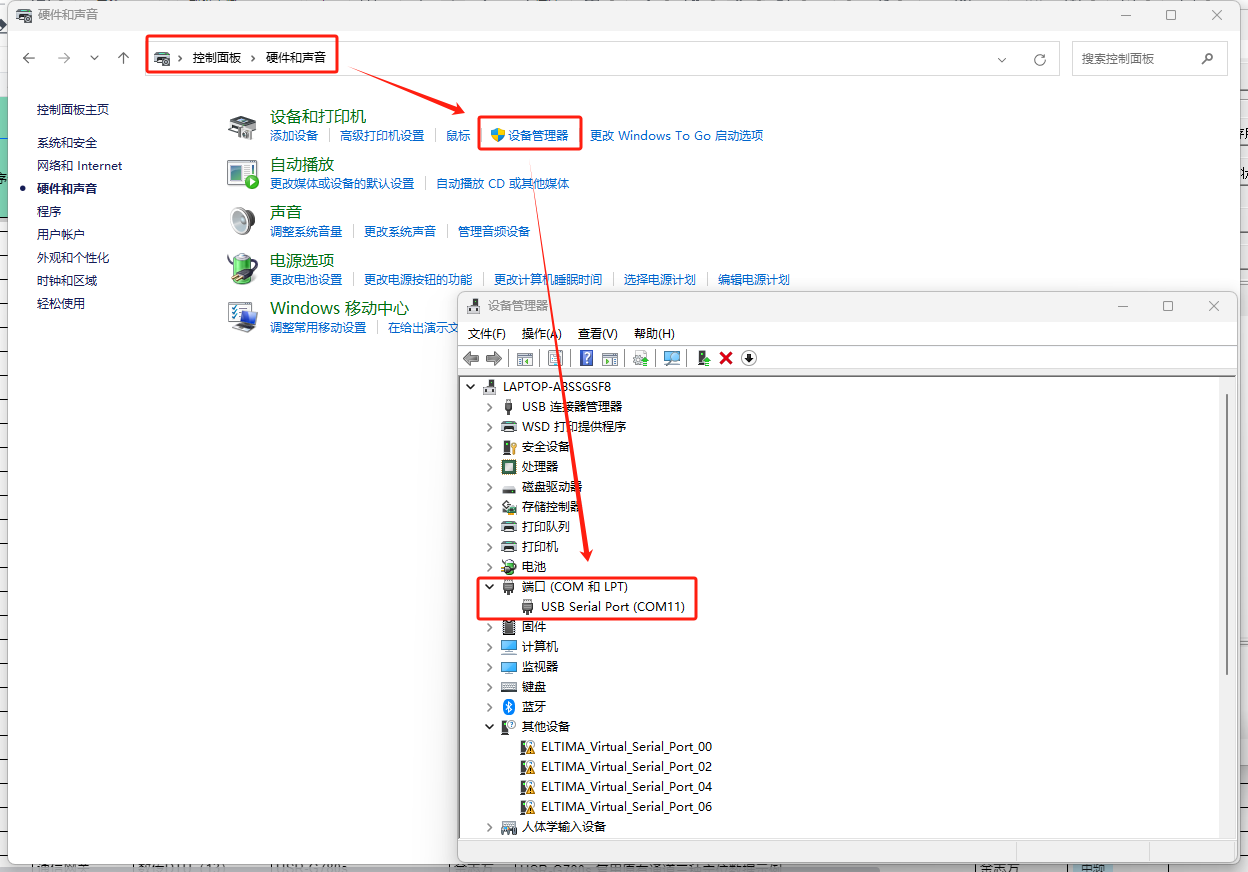Click 控制面板 in the address breadcrumb
Screen dimensions: 1248x872
217,58
